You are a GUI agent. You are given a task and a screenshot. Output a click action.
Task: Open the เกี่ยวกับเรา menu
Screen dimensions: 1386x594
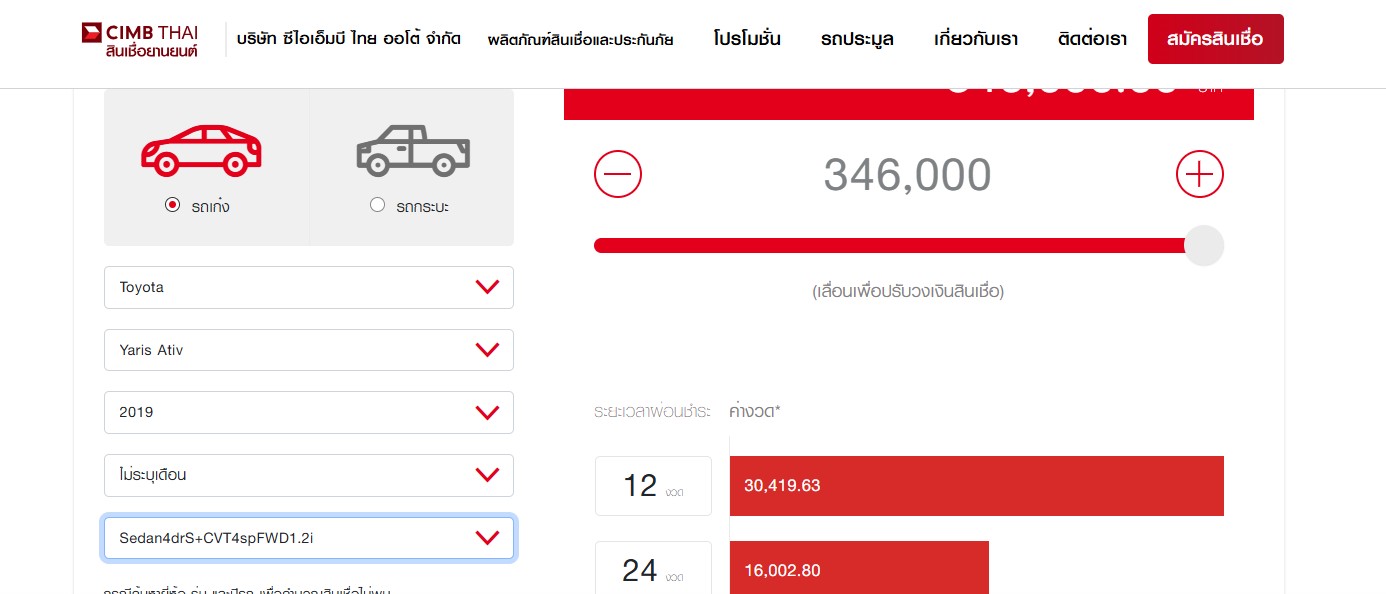pos(975,40)
